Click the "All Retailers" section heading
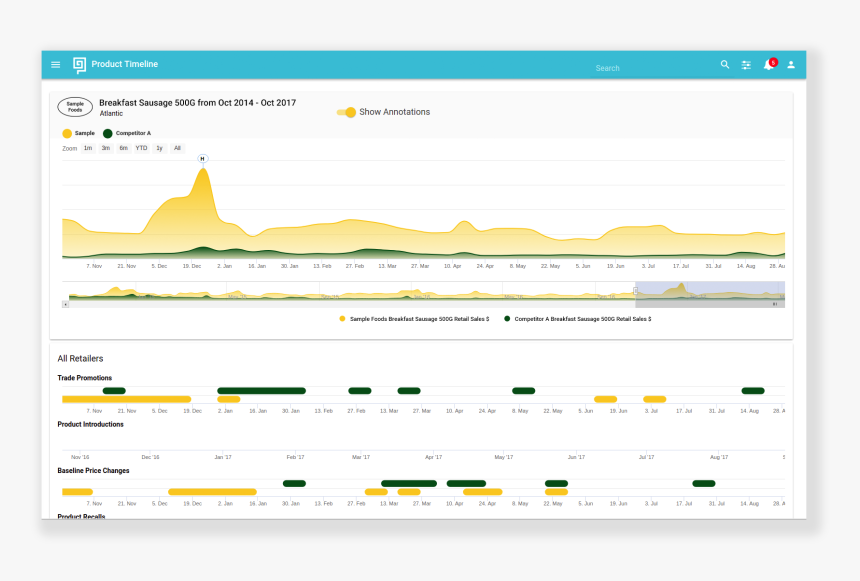This screenshot has height=581, width=860. pyautogui.click(x=81, y=359)
